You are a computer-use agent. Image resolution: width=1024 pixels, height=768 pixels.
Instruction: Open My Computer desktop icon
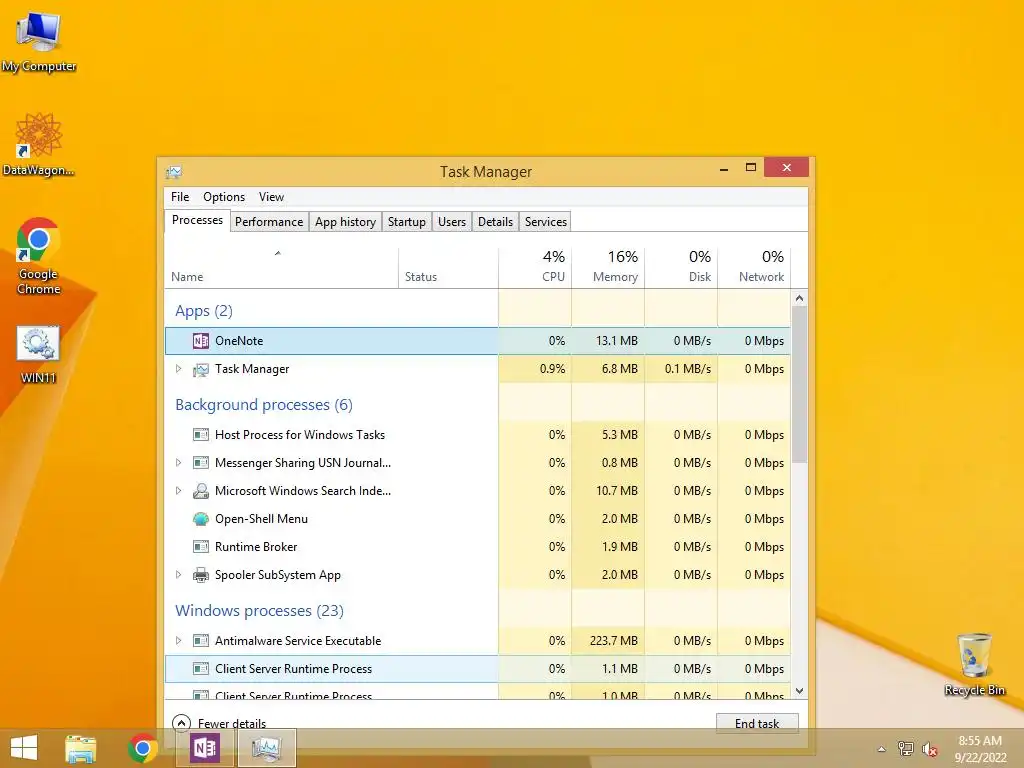click(x=39, y=41)
